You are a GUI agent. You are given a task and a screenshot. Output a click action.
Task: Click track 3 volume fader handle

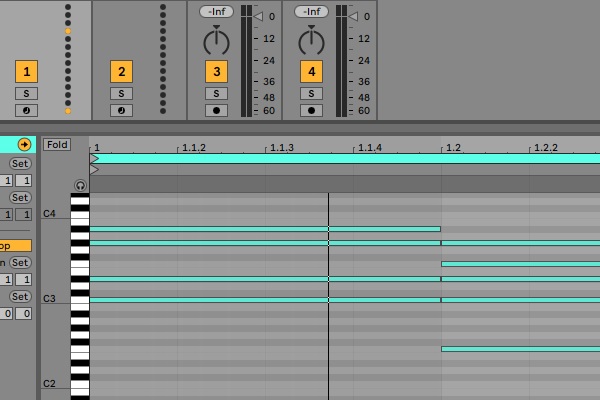[258, 16]
